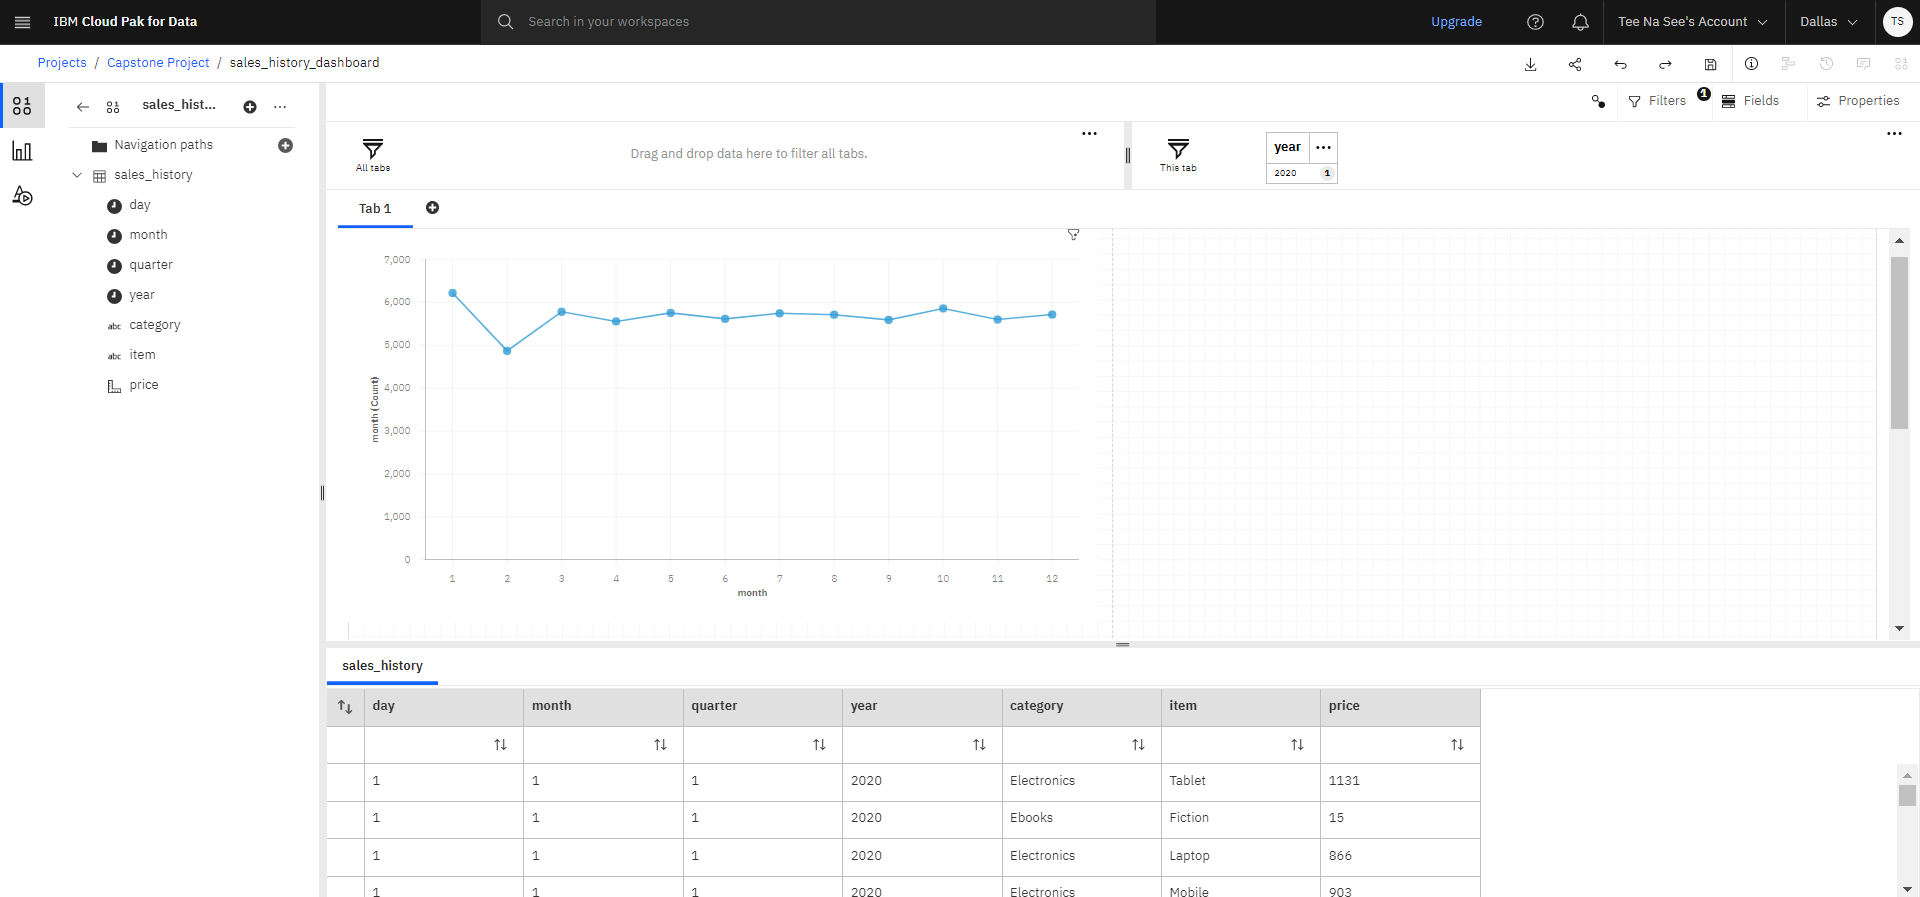Click the search in your workspaces field

click(818, 22)
